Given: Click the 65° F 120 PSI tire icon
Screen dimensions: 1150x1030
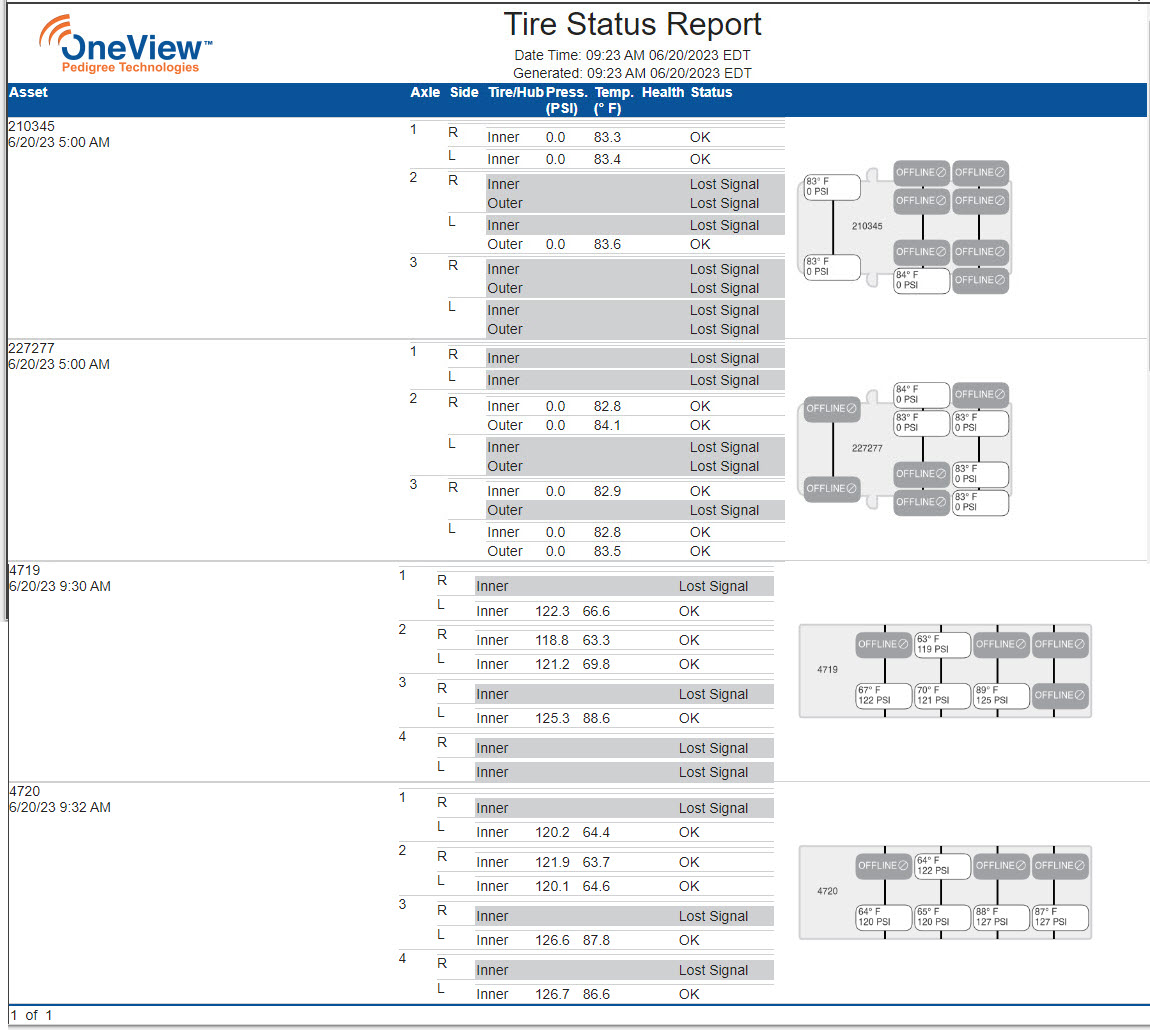Looking at the screenshot, I should coord(943,917).
